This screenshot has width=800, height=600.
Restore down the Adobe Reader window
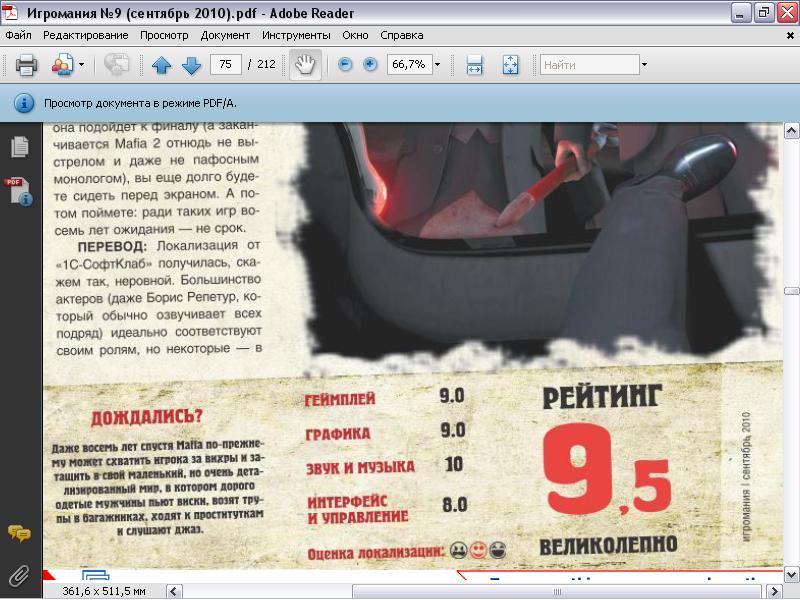pyautogui.click(x=764, y=13)
